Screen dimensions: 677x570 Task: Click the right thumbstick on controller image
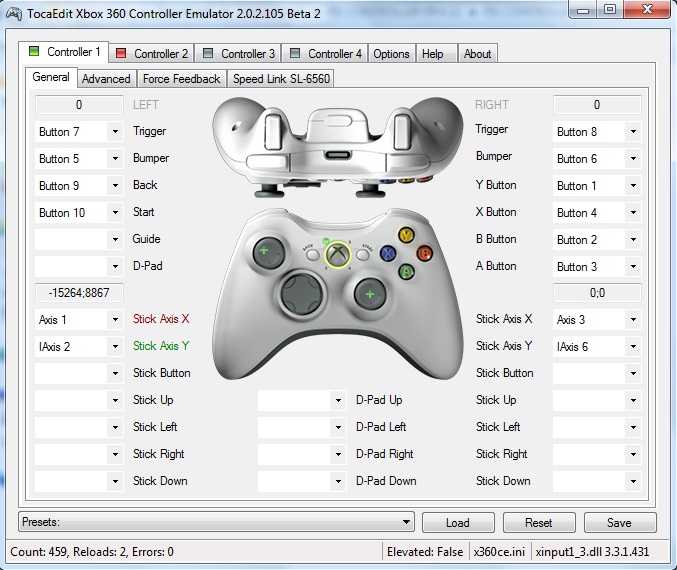pos(370,294)
